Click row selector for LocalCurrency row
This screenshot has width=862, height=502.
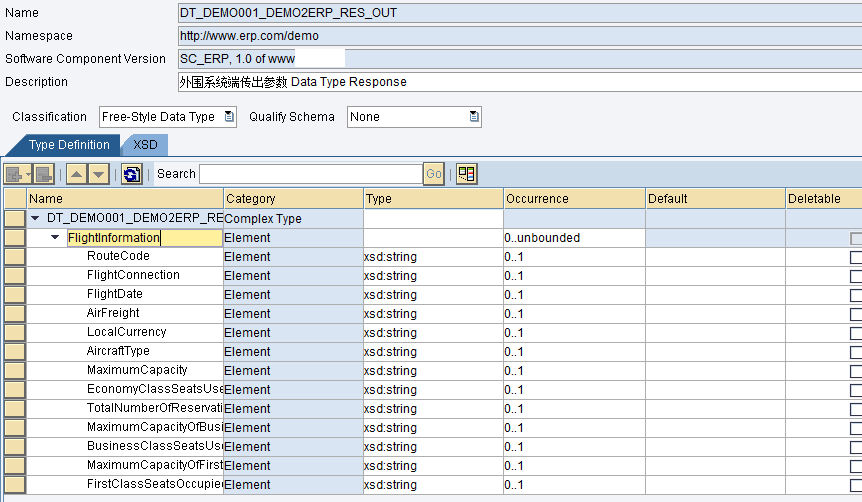point(15,333)
